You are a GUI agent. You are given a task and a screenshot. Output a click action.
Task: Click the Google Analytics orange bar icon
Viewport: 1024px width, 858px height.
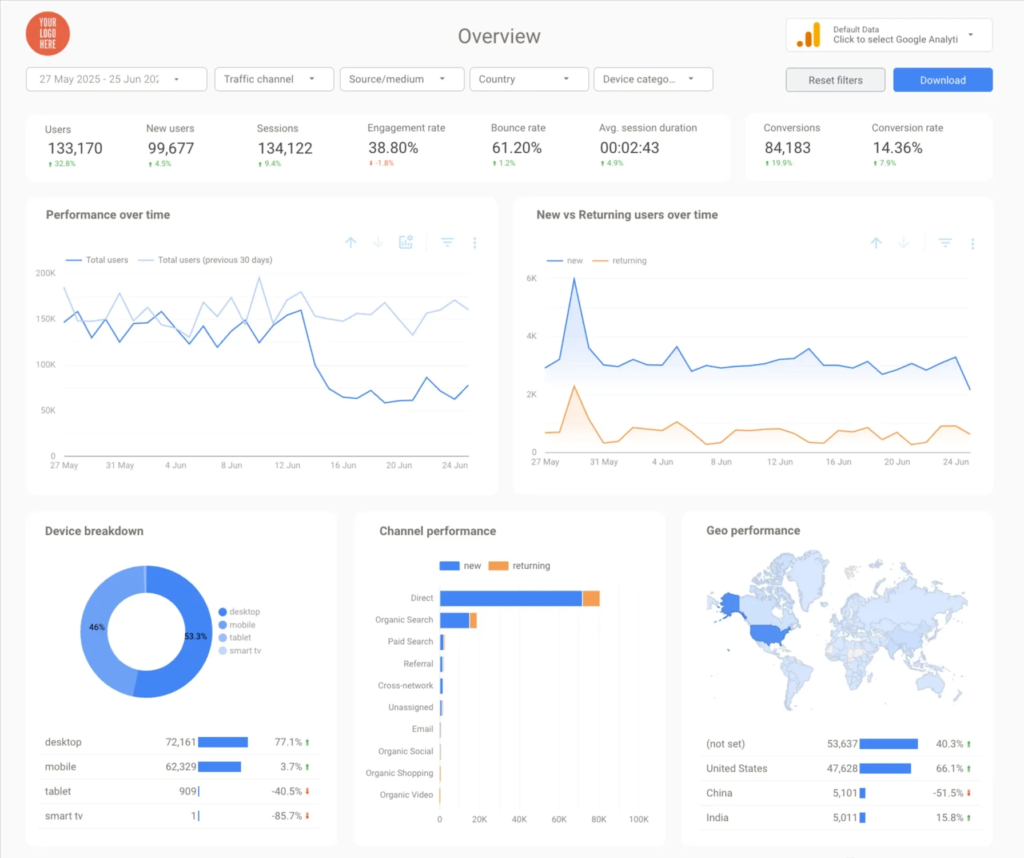[x=808, y=35]
